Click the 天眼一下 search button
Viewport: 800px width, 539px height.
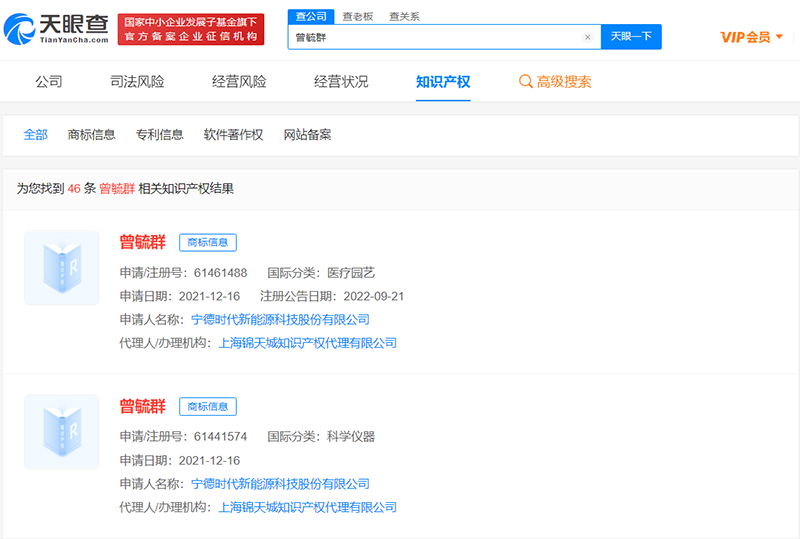(631, 37)
